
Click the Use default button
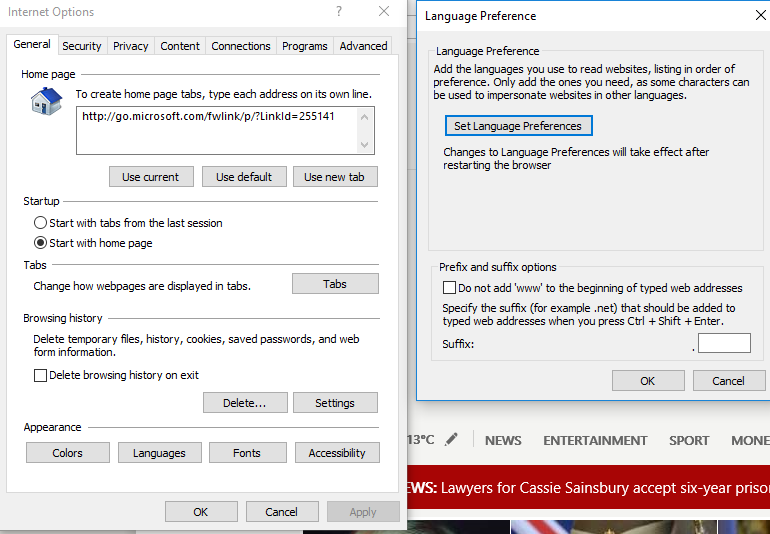244,177
